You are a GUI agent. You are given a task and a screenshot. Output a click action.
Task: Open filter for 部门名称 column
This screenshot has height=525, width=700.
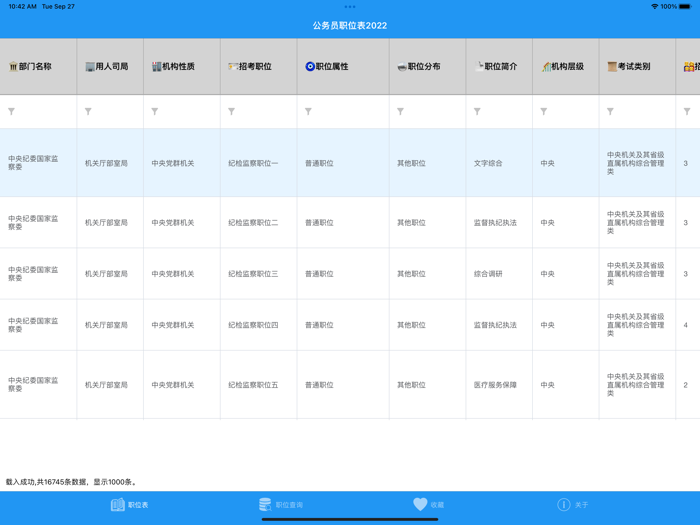12,112
